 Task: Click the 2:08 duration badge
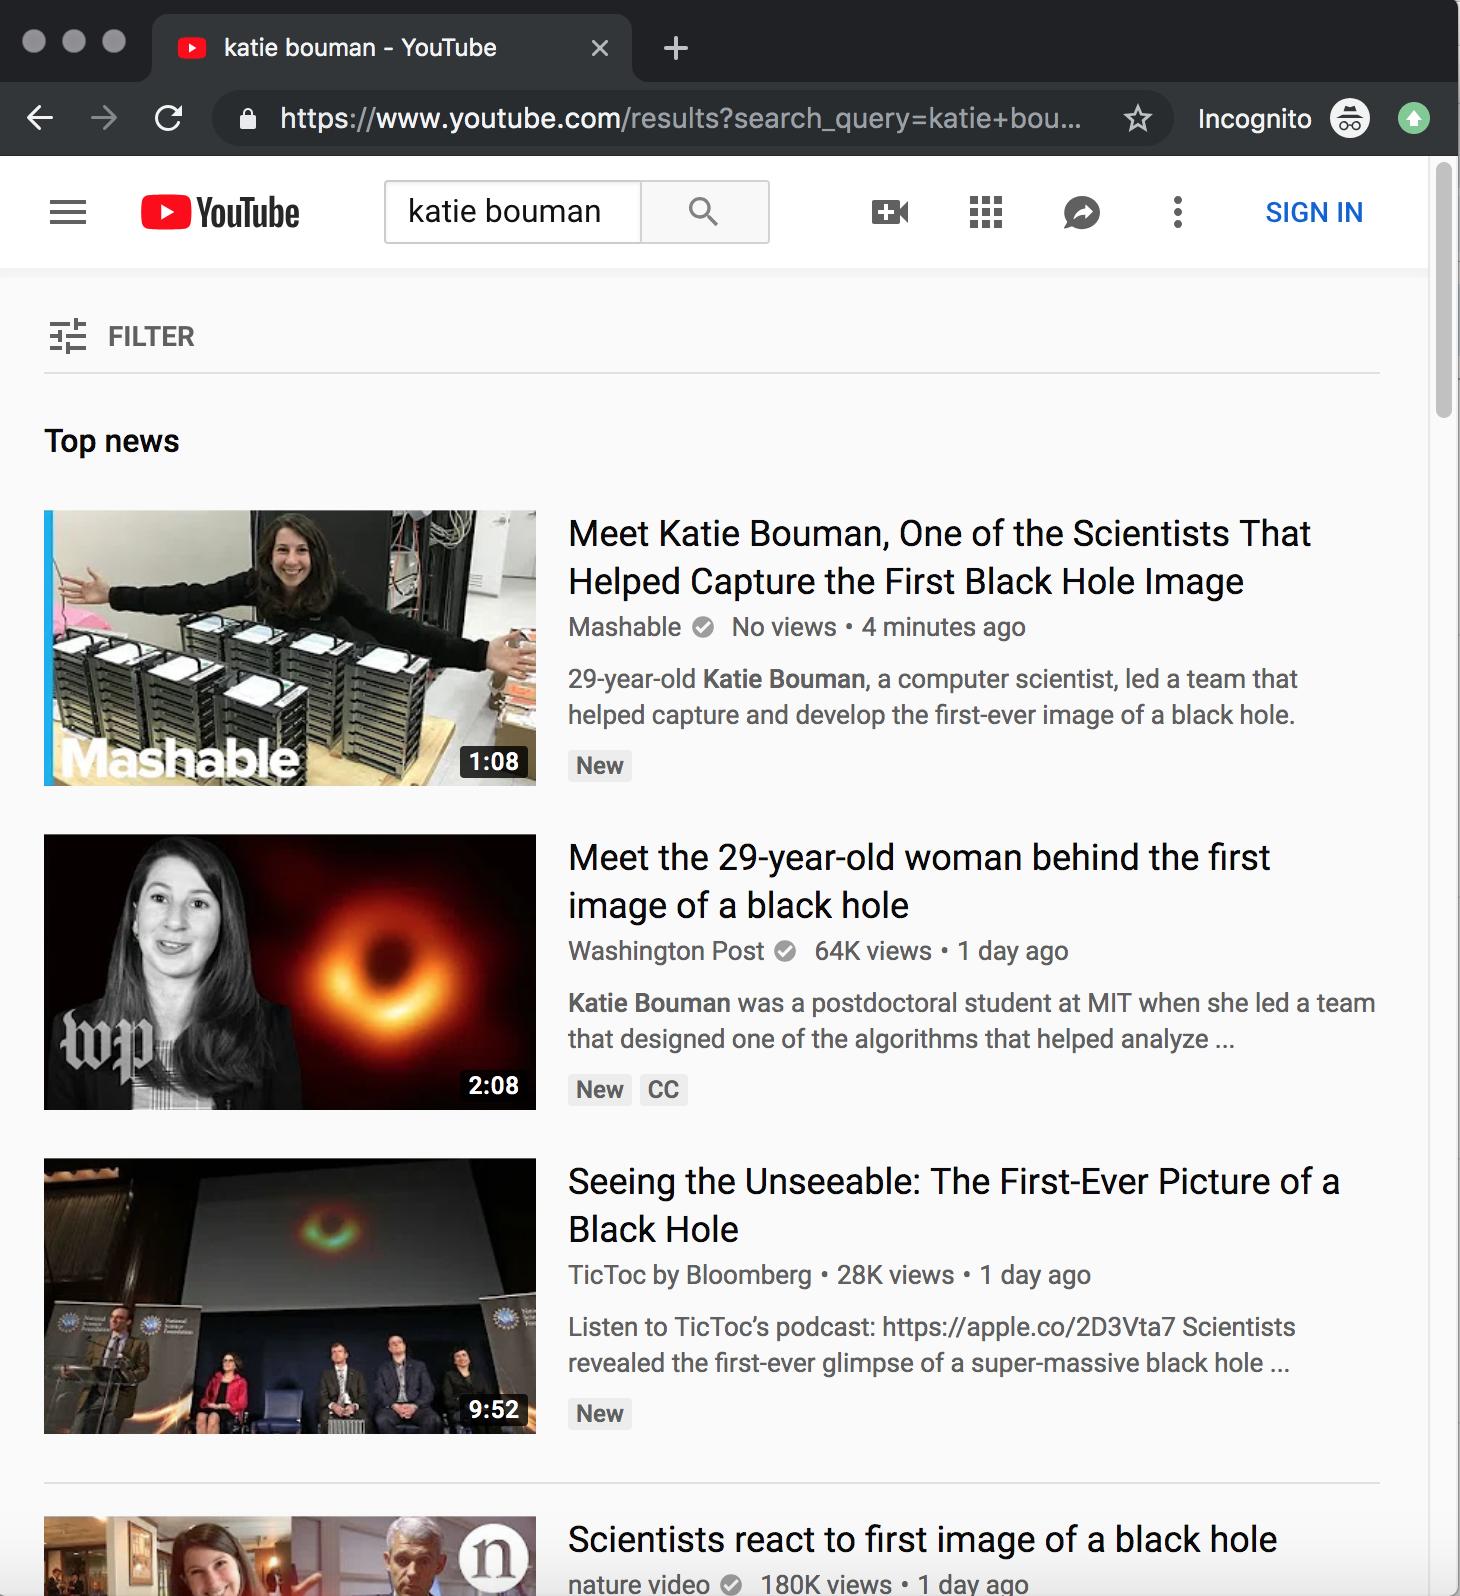click(494, 1085)
